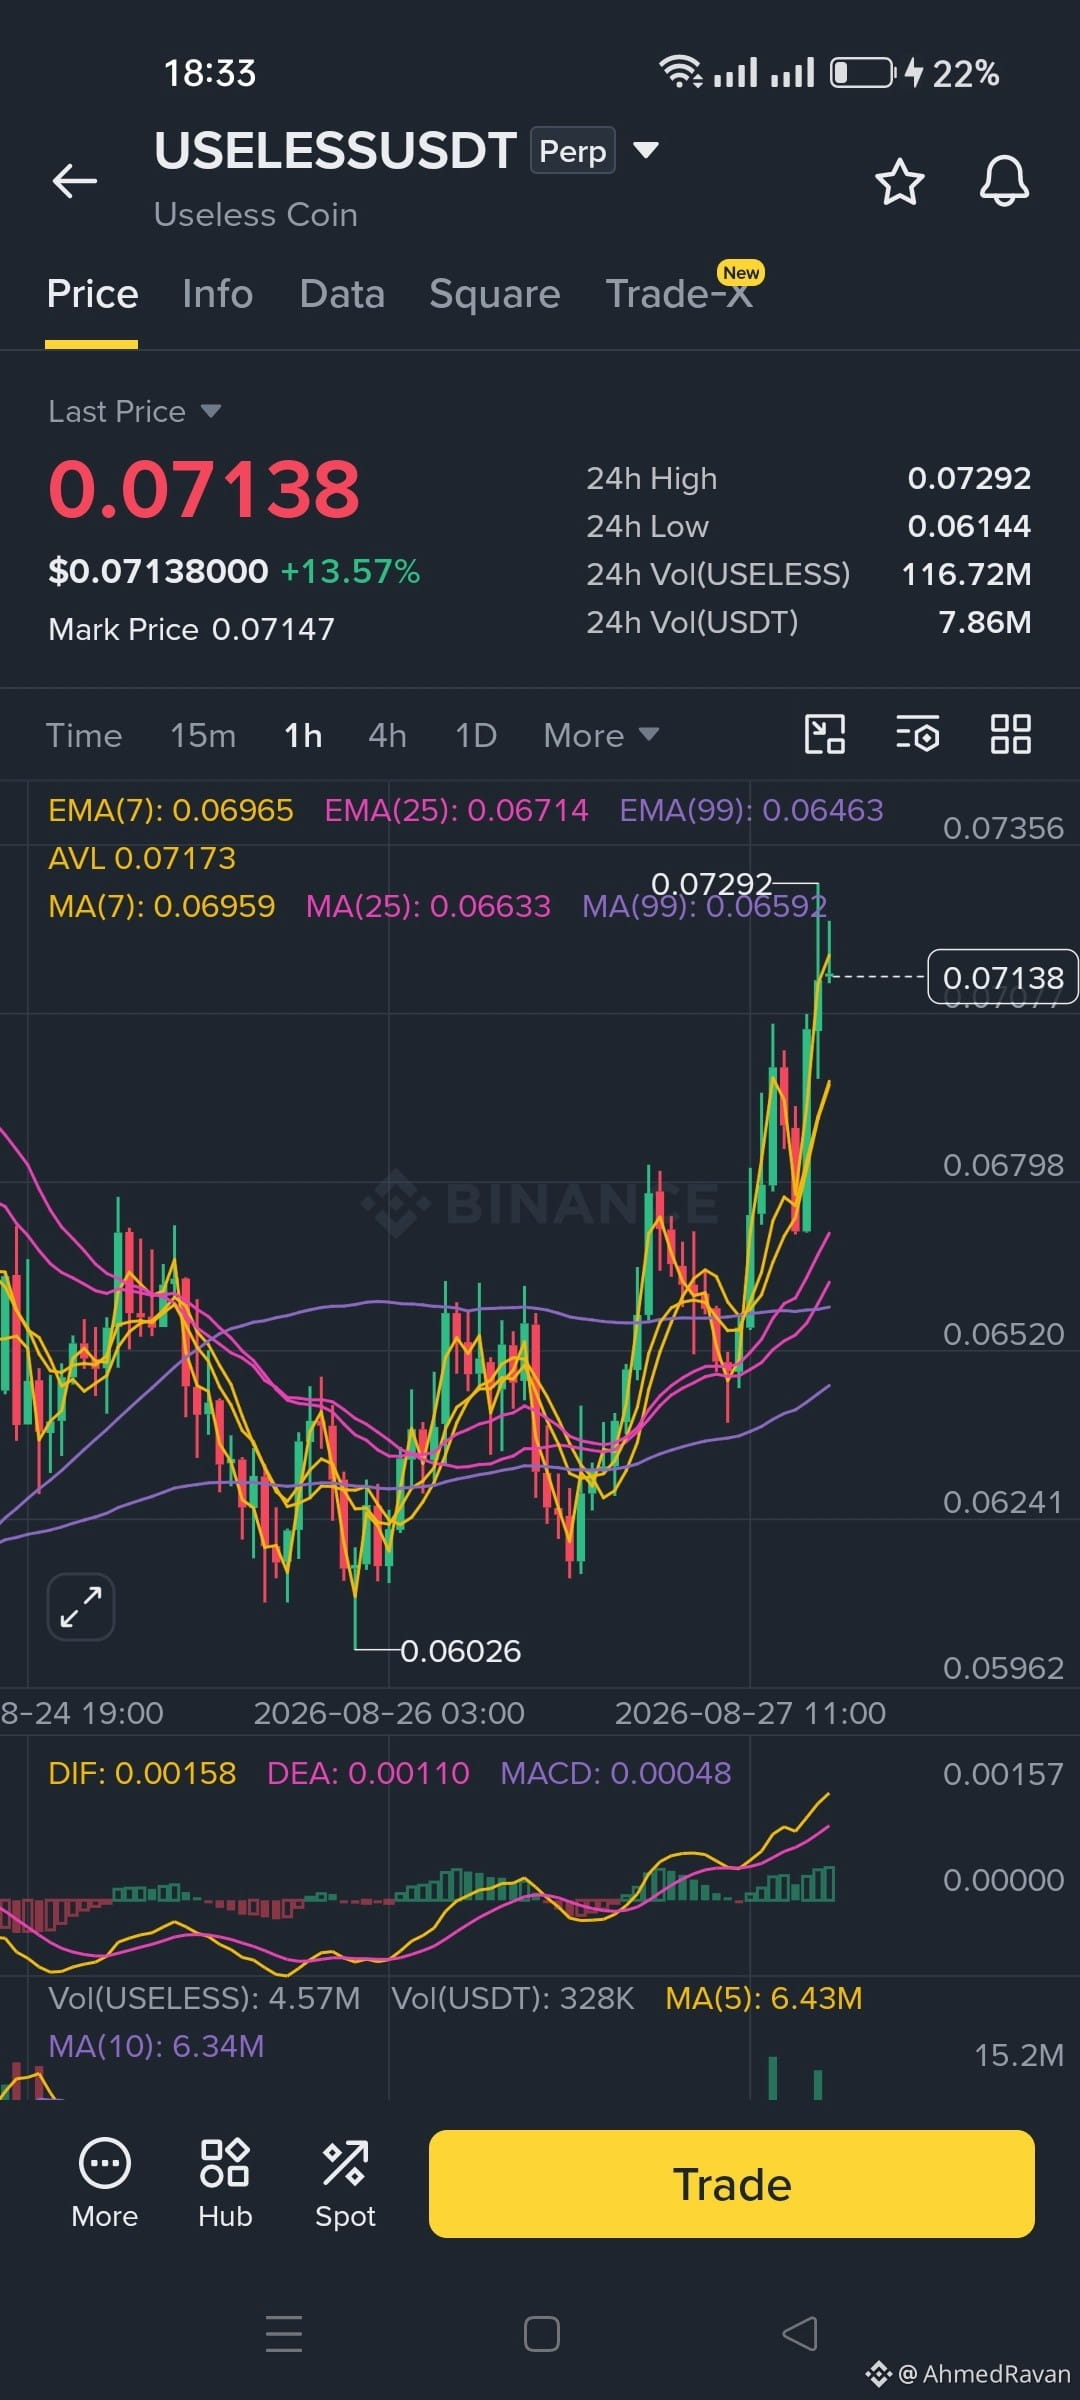Tap the DEA: 0.00110 label
Screen dimensions: 1080x2400
pyautogui.click(x=368, y=1773)
